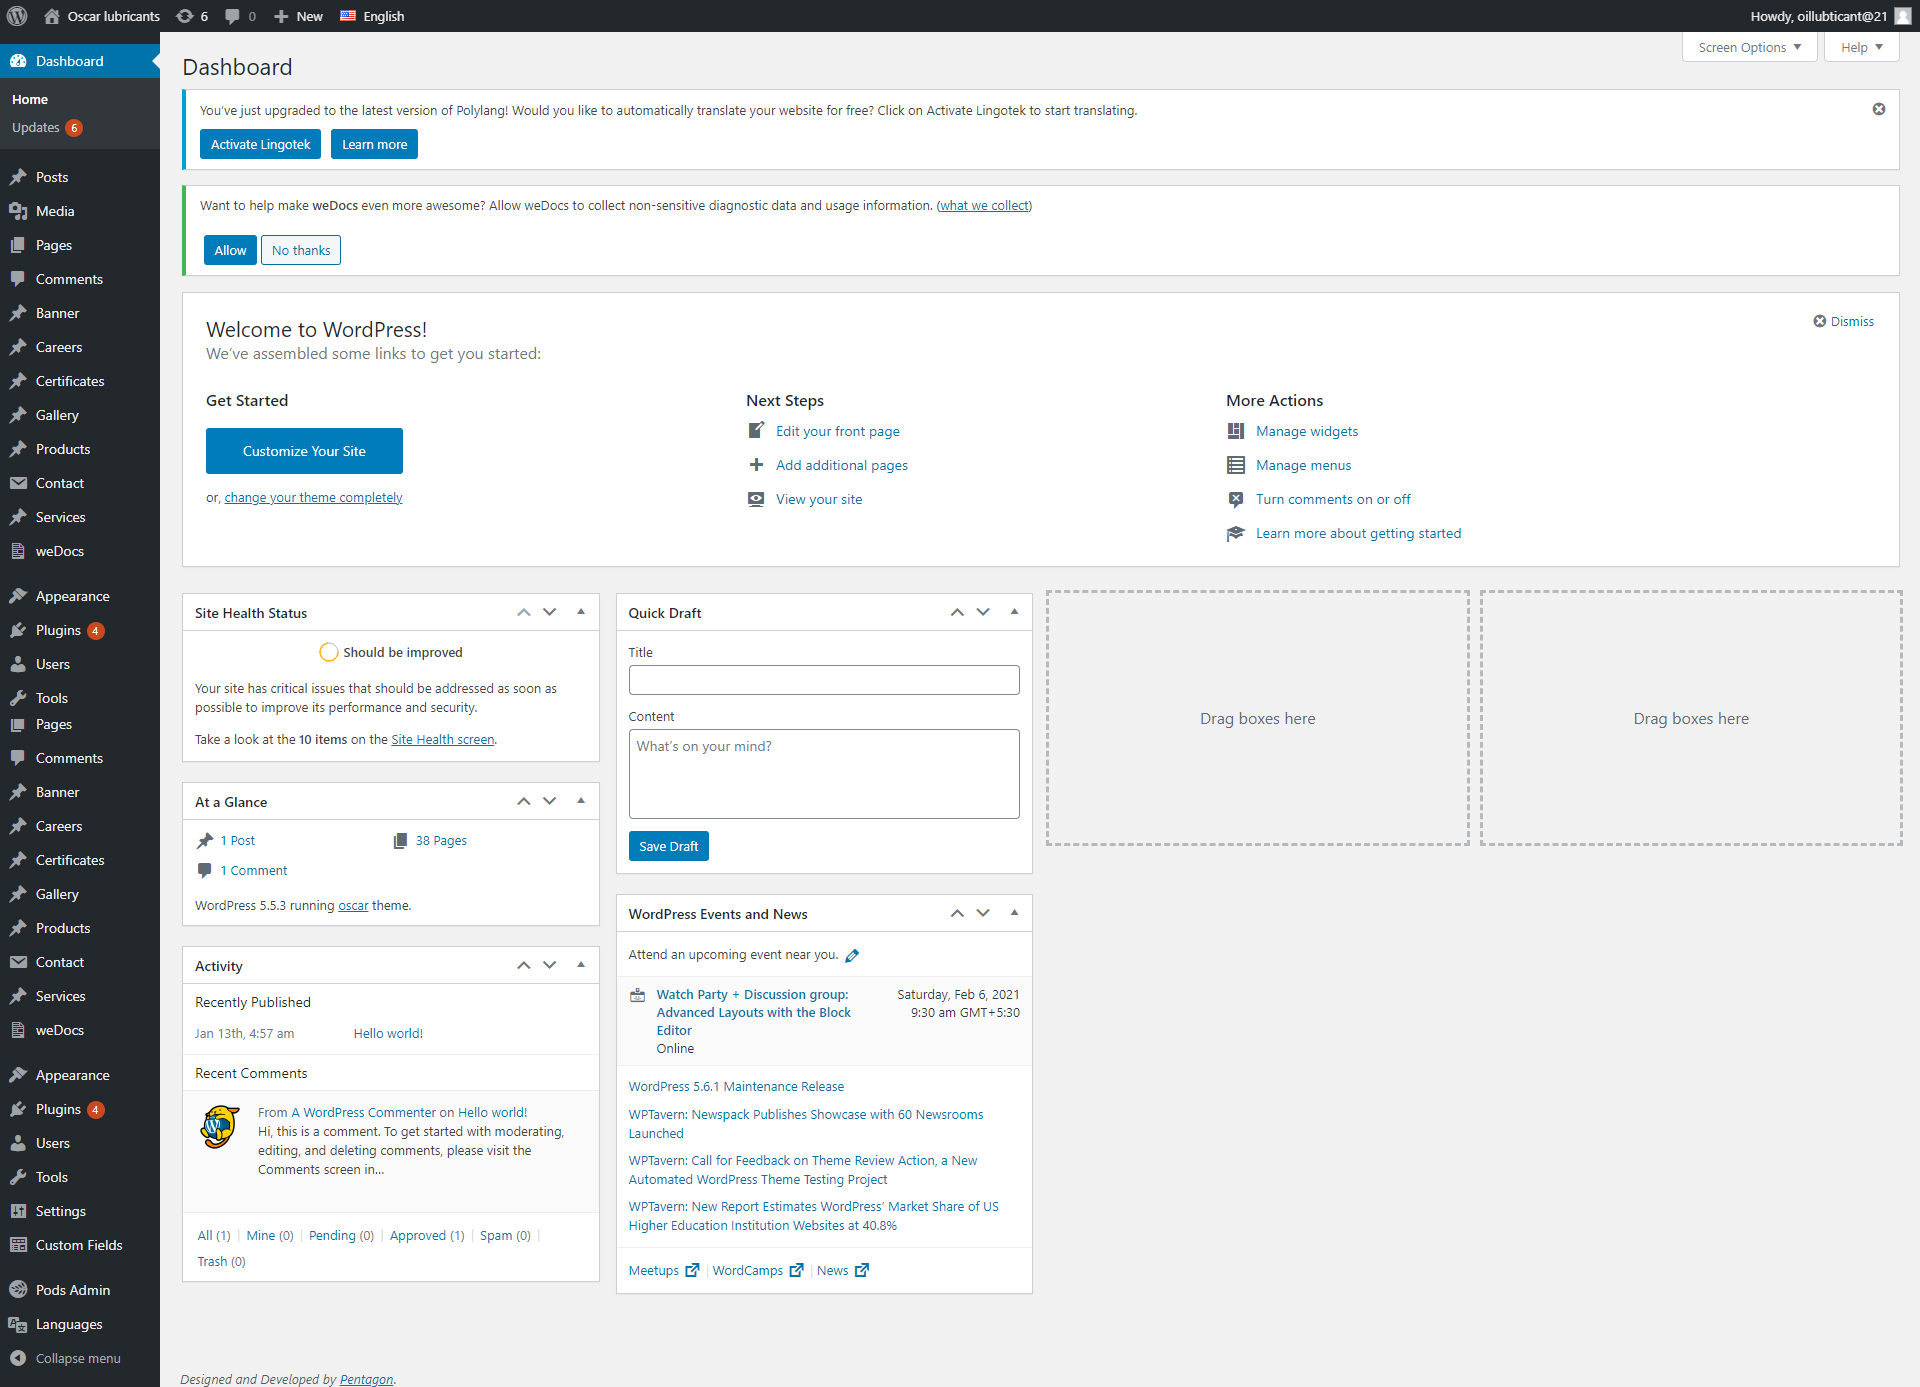Screen dimensions: 1920x1387
Task: Collapse the Activity panel toggle
Action: (581, 965)
